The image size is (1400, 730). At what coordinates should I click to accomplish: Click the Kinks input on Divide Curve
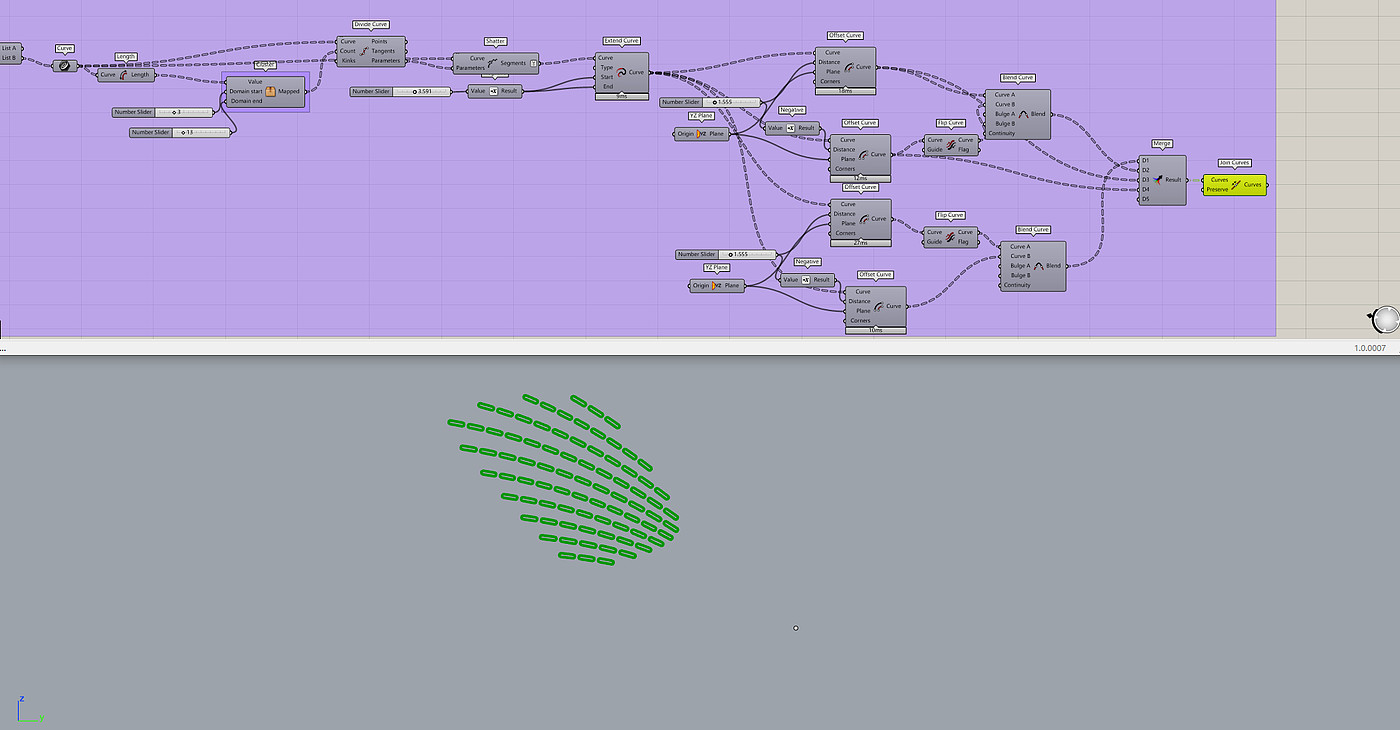347,61
